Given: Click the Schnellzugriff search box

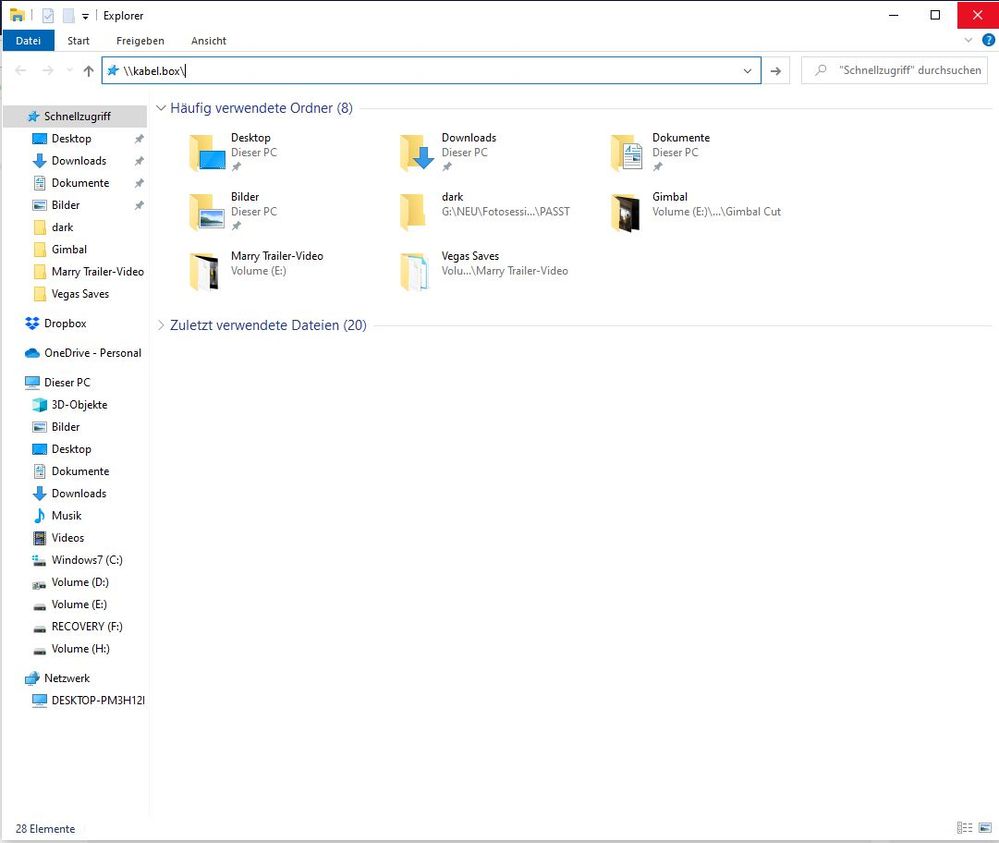Looking at the screenshot, I should click(894, 71).
